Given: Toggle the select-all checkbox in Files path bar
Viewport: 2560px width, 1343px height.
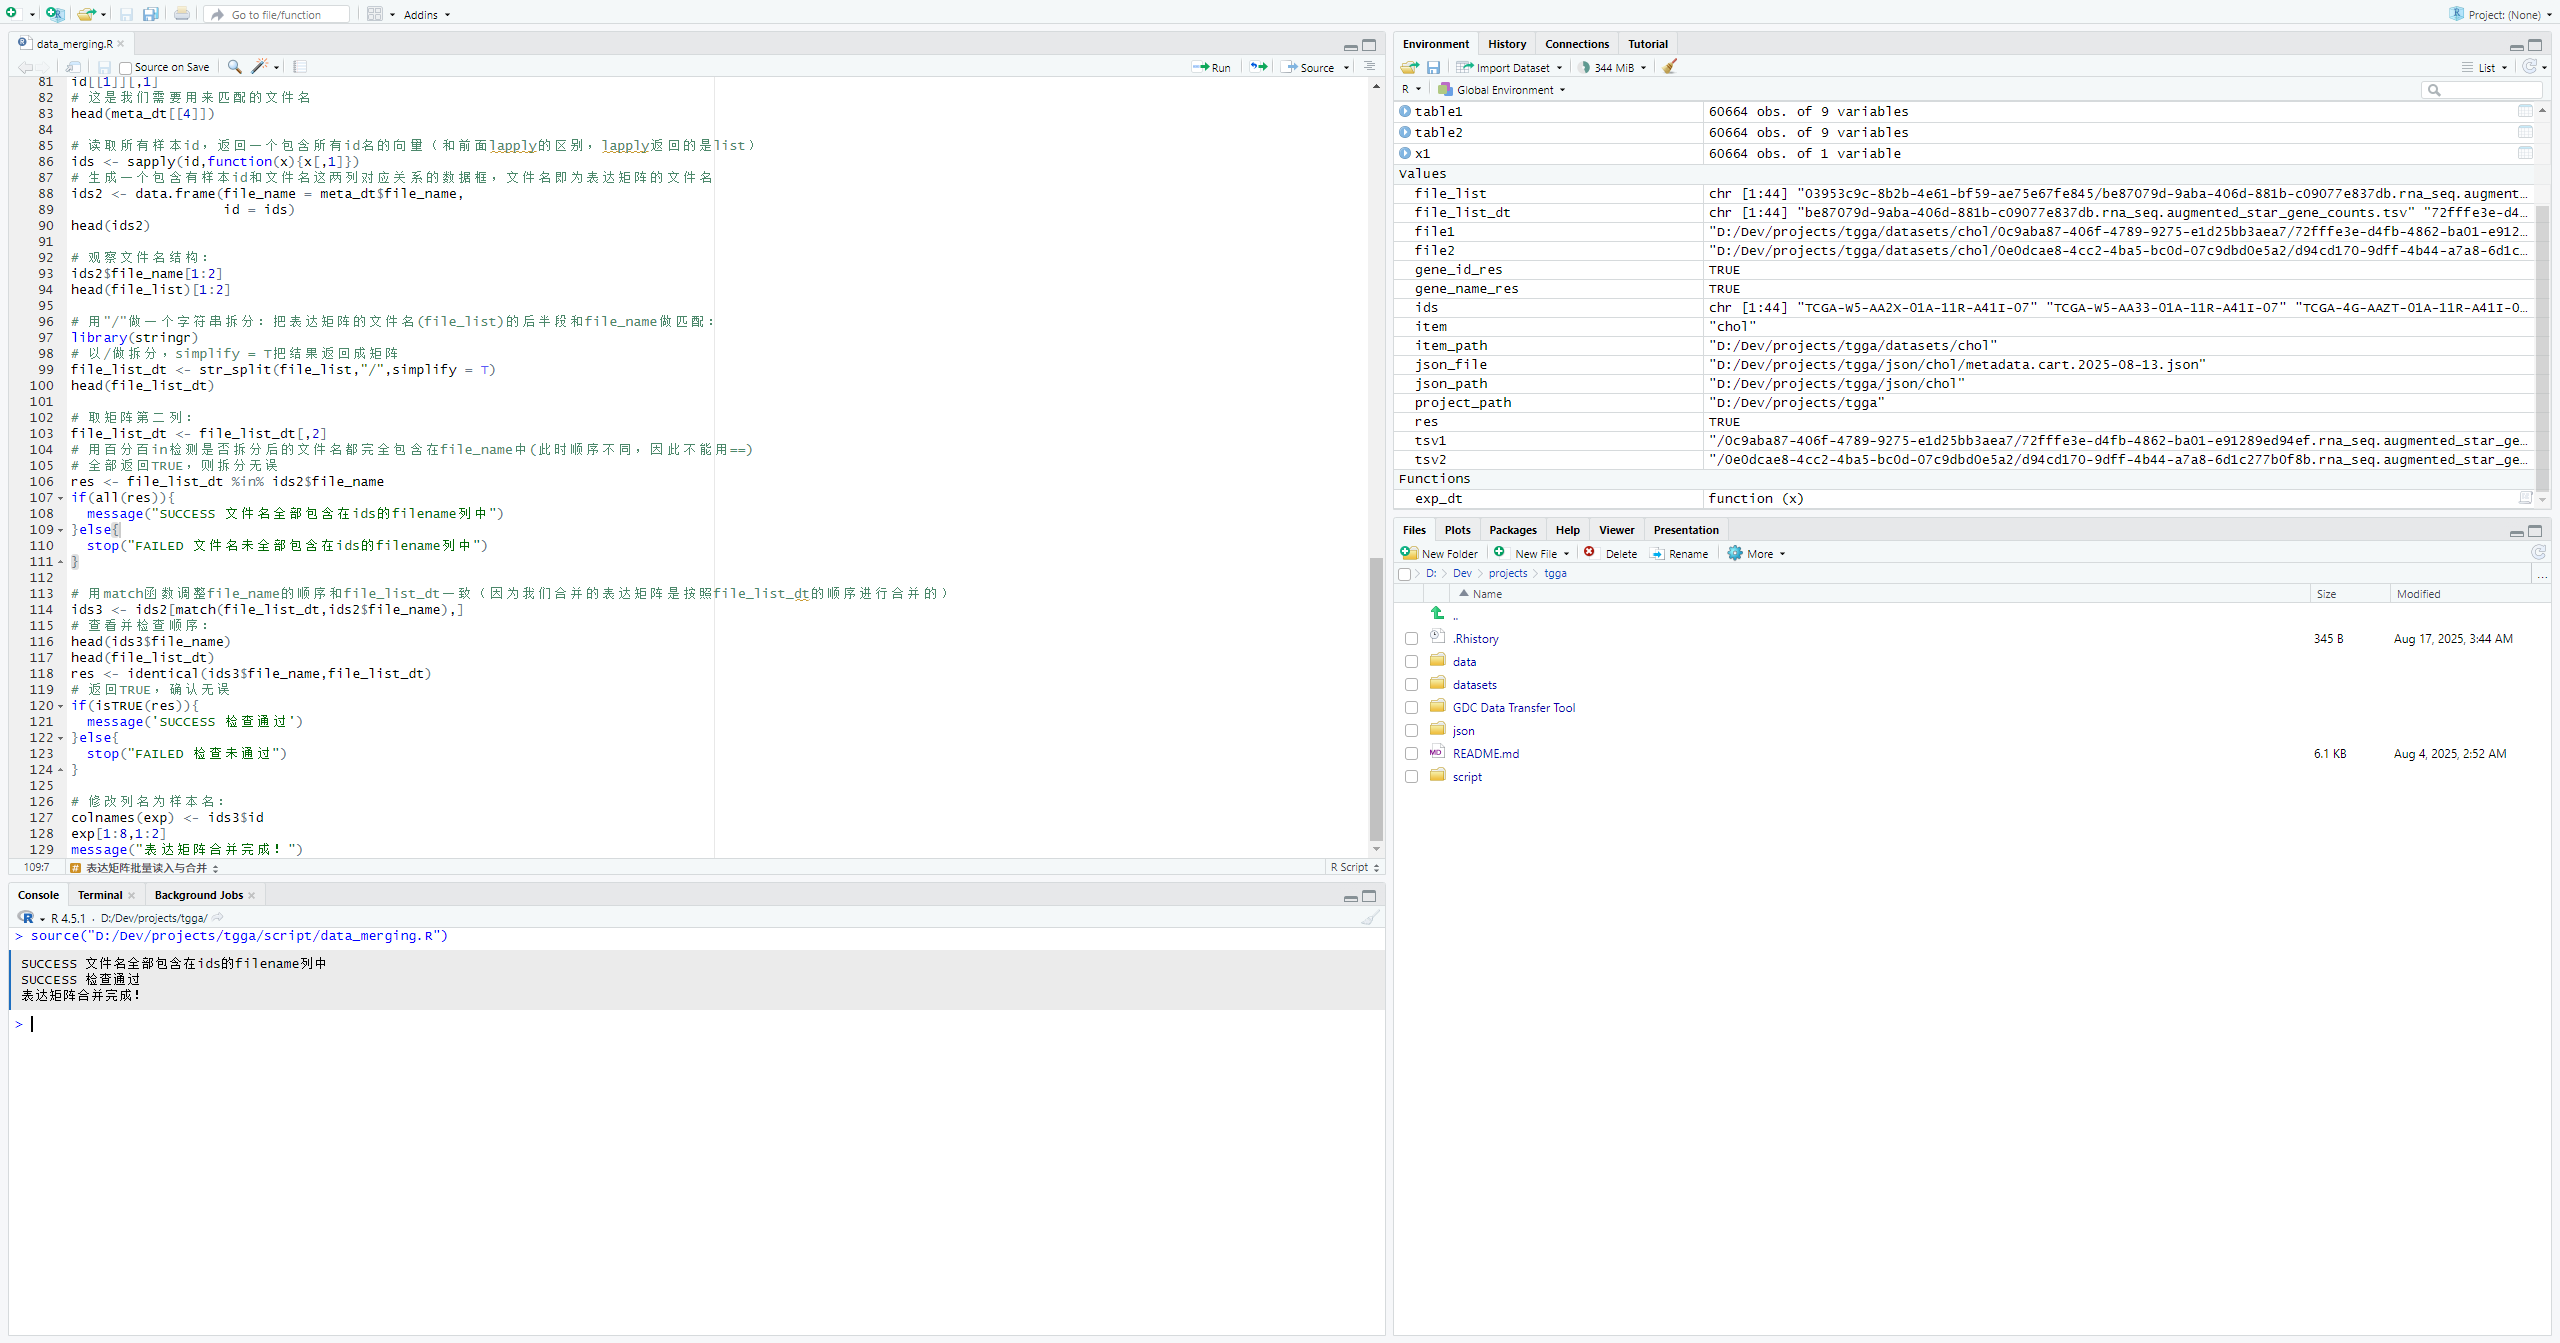Looking at the screenshot, I should (1404, 574).
